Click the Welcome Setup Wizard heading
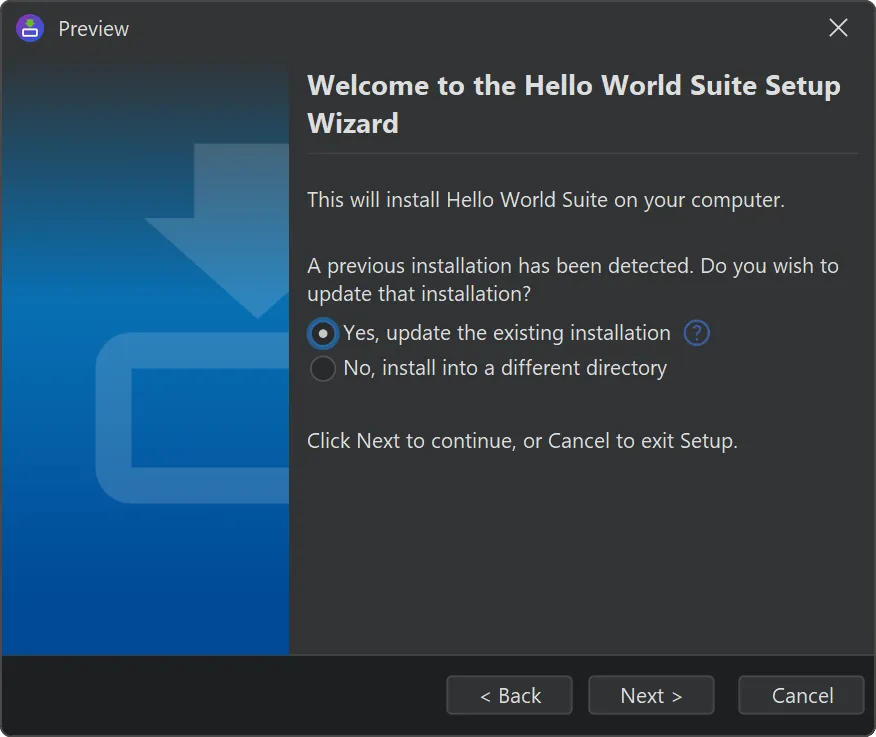 click(x=573, y=104)
